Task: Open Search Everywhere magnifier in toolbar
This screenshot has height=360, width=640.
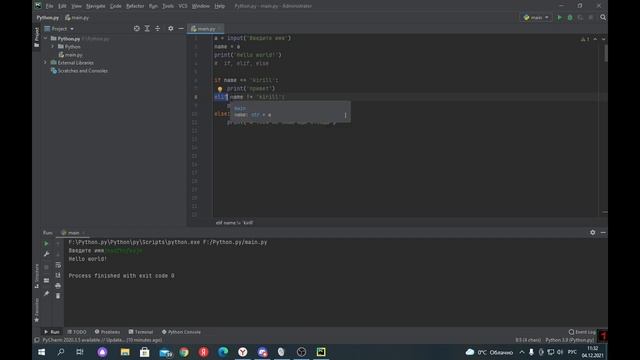Action: pyautogui.click(x=603, y=18)
